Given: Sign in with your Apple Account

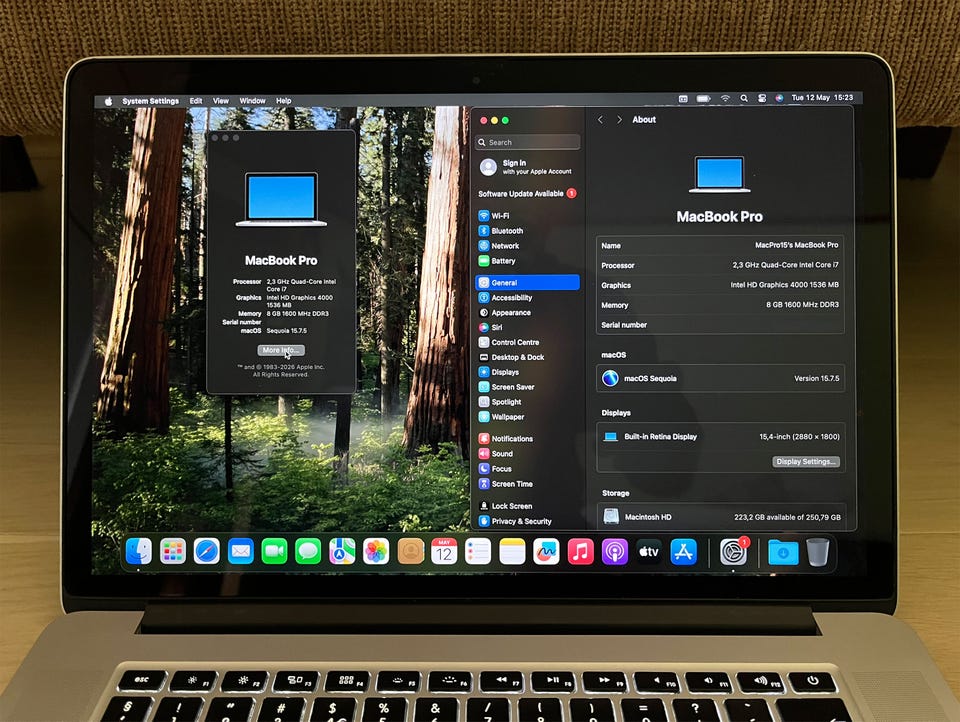Looking at the screenshot, I should point(526,167).
